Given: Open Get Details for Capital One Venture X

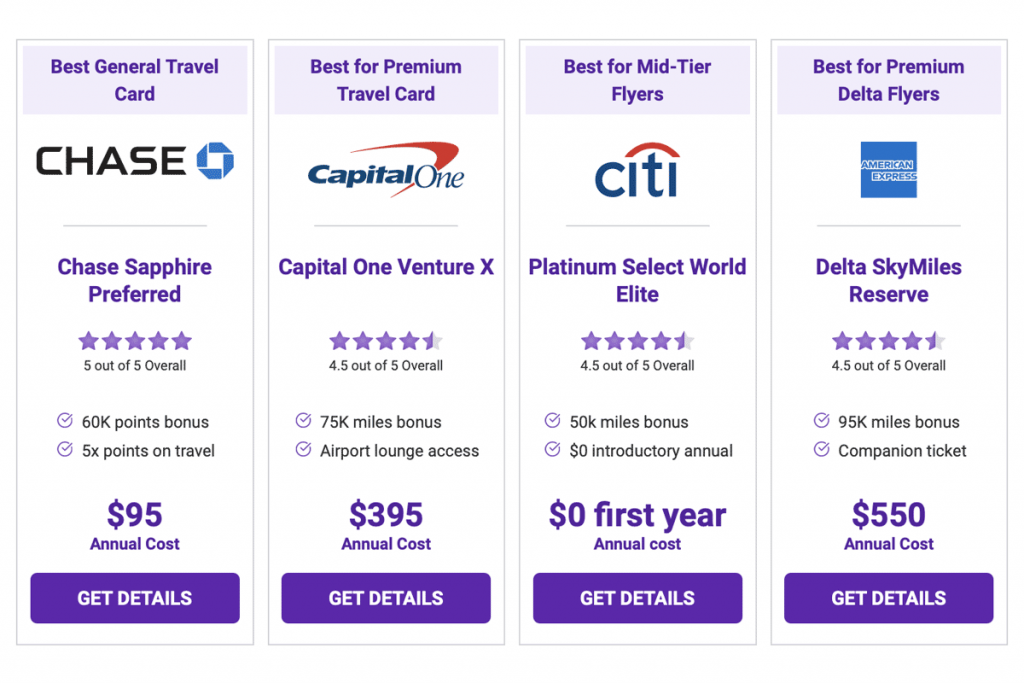Looking at the screenshot, I should pos(386,598).
